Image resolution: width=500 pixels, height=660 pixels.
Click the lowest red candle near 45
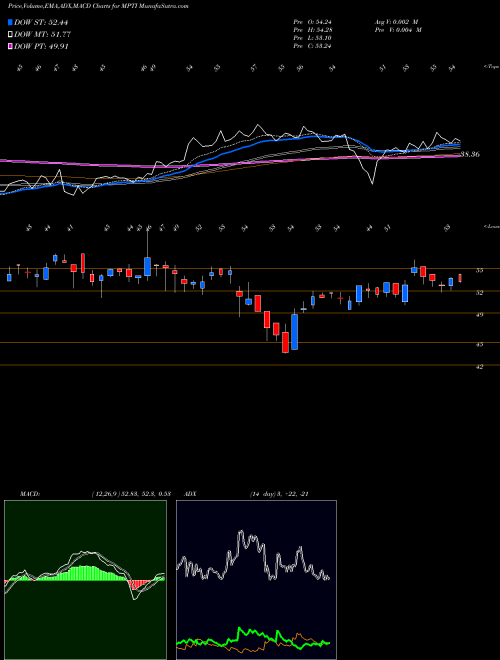[x=285, y=342]
